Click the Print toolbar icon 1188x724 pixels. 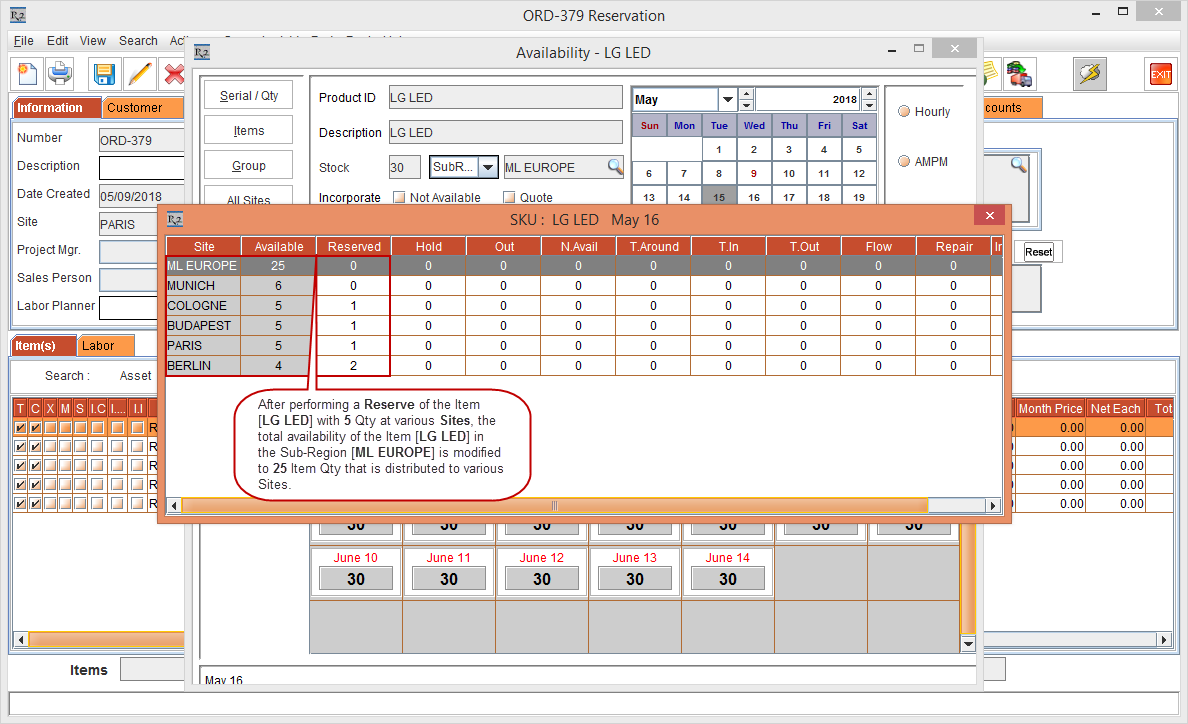pos(61,74)
